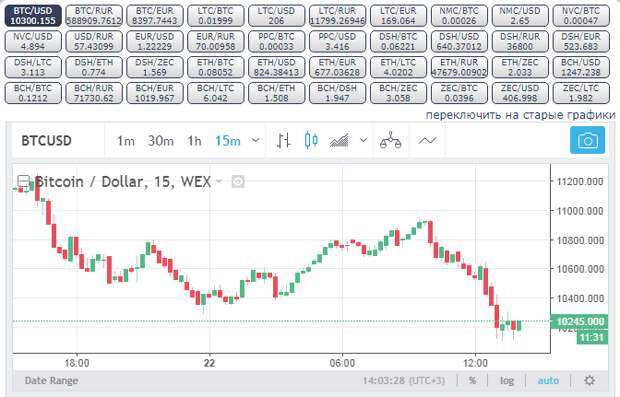Select the bars chart style icon

[x=284, y=140]
